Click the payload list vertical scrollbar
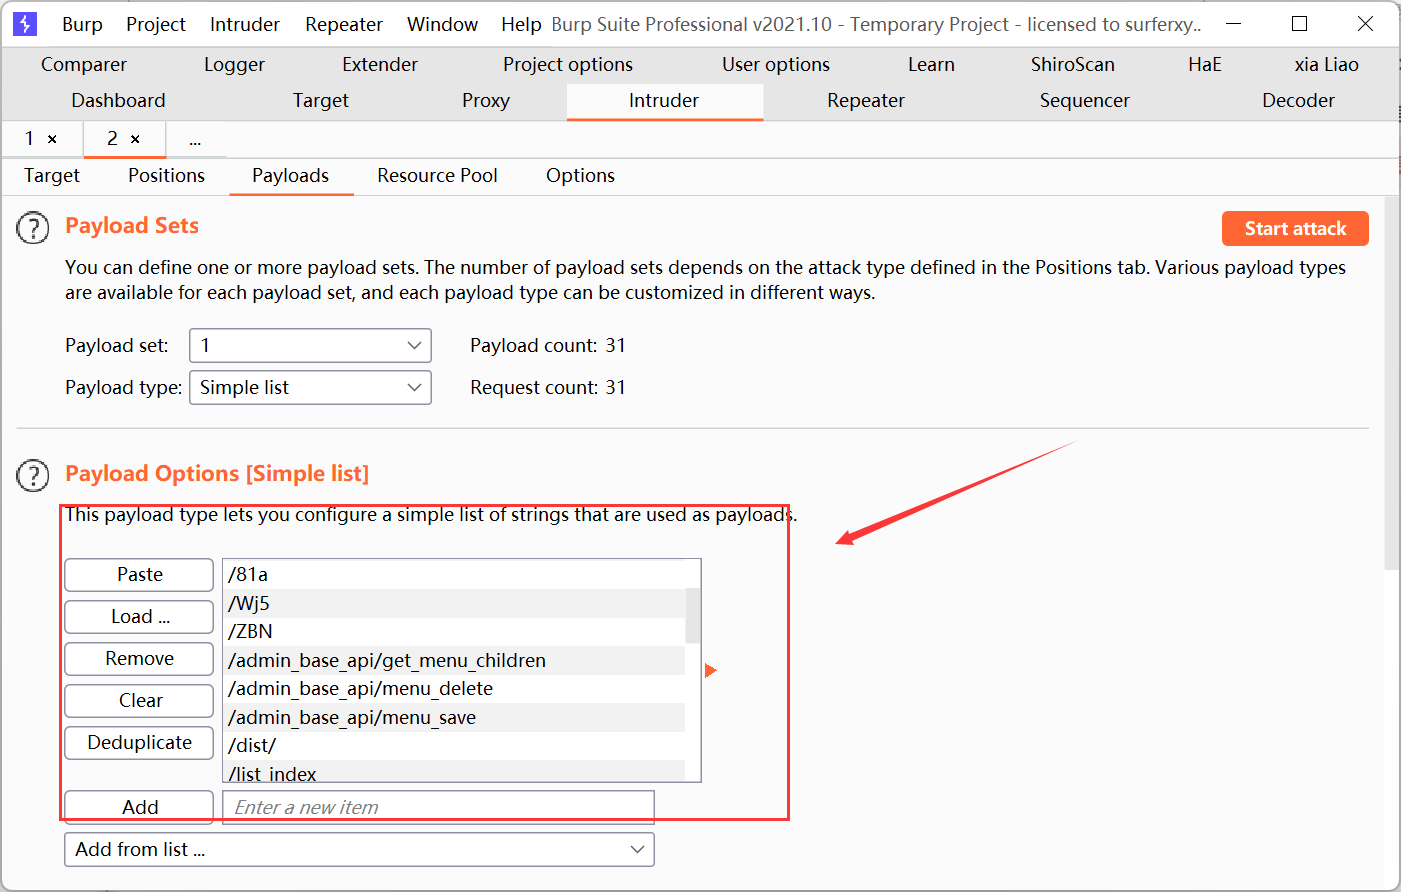1401x892 pixels. 692,615
